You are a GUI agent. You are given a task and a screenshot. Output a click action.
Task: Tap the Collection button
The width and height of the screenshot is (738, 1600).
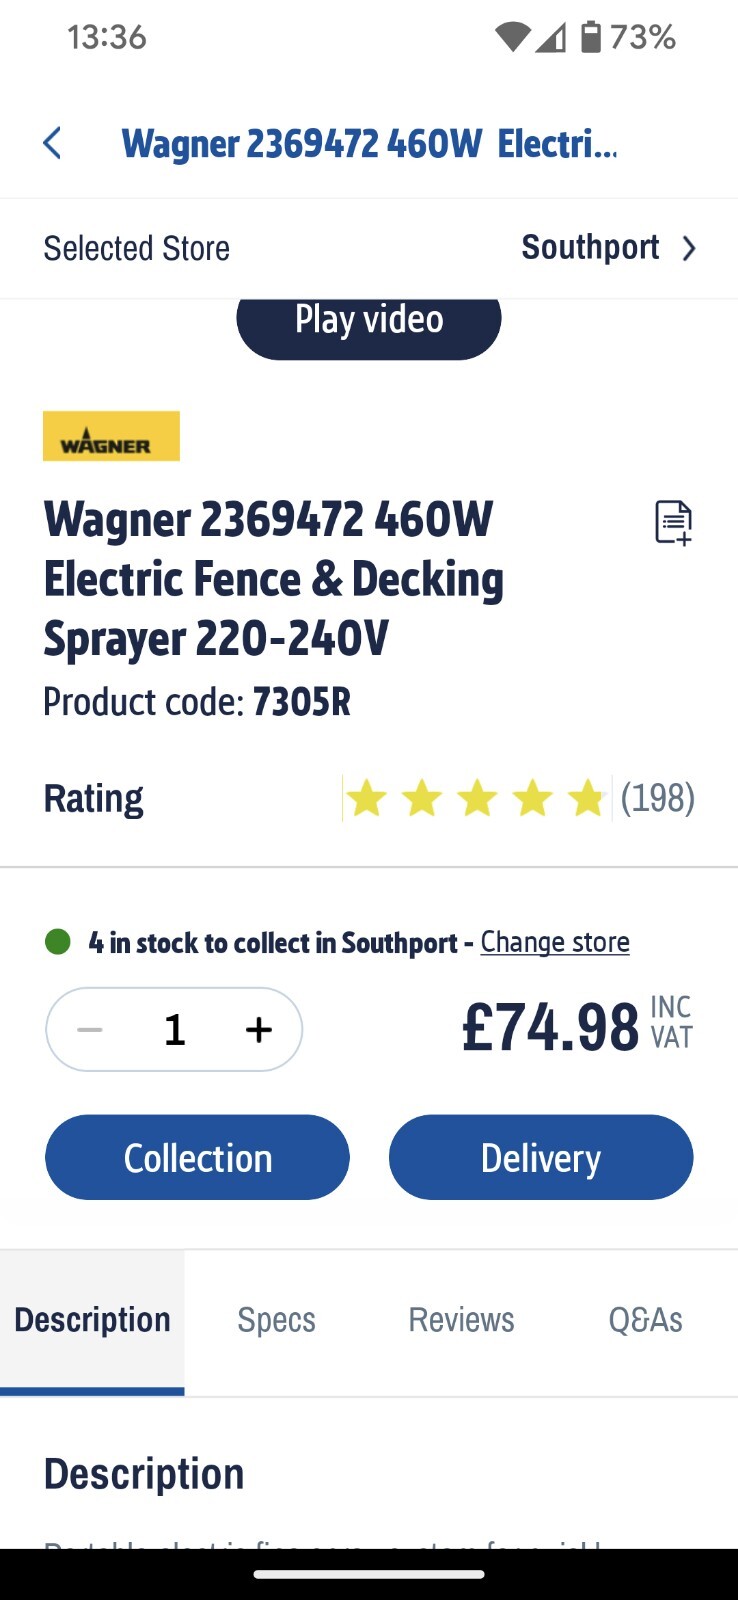[196, 1157]
